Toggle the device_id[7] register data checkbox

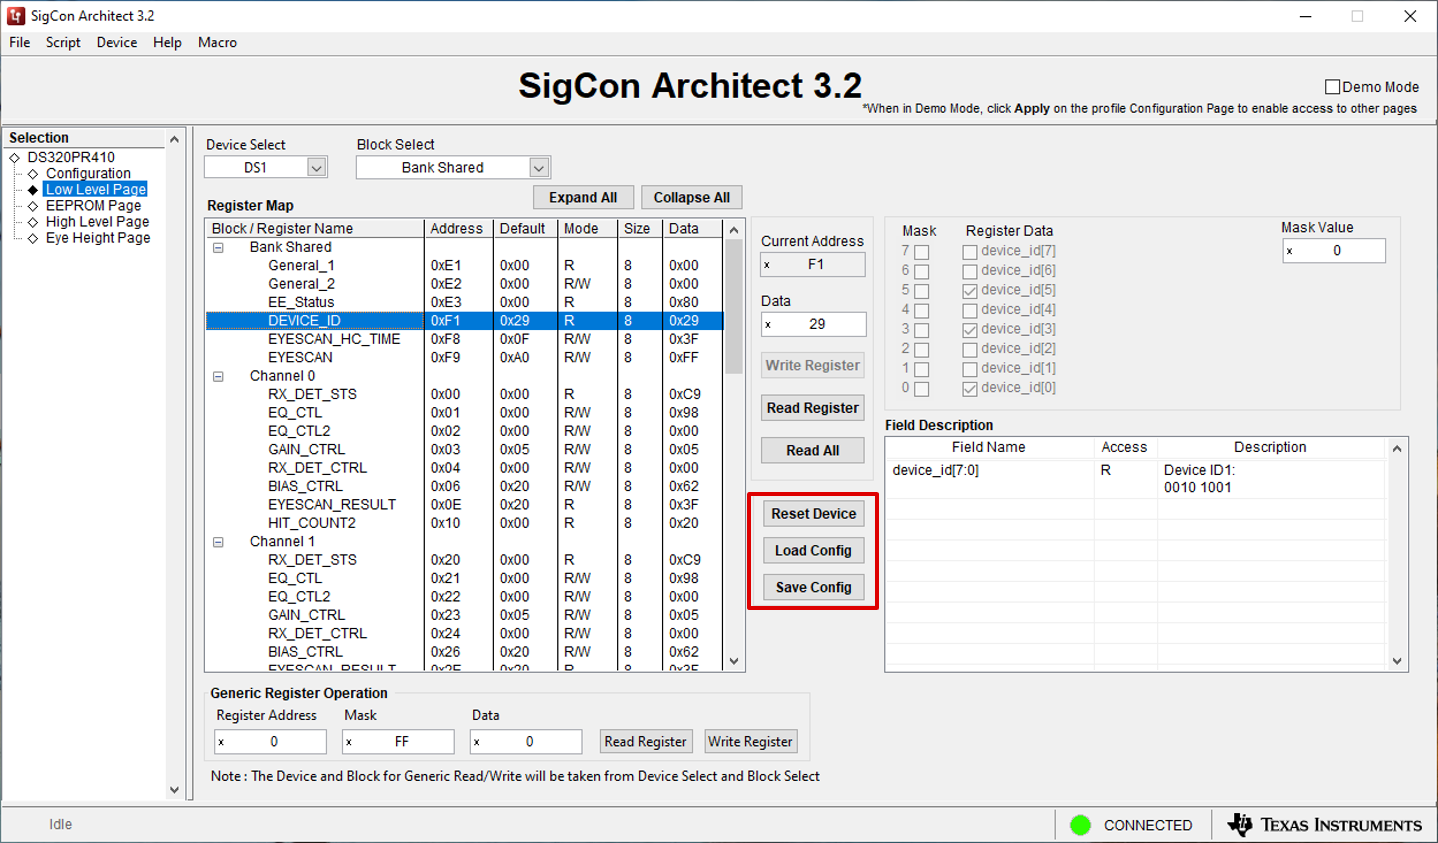point(970,252)
